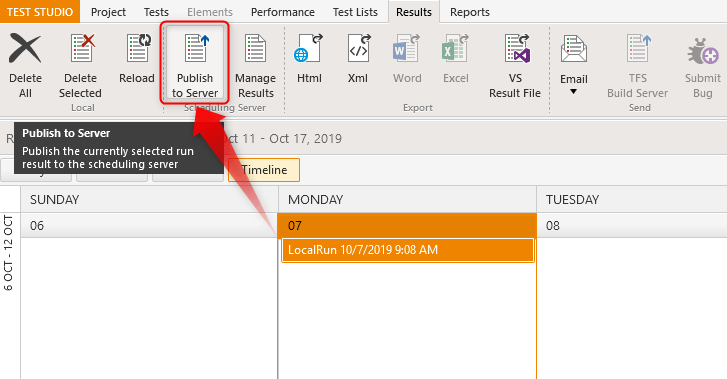Switch to the Reports tab

(470, 12)
